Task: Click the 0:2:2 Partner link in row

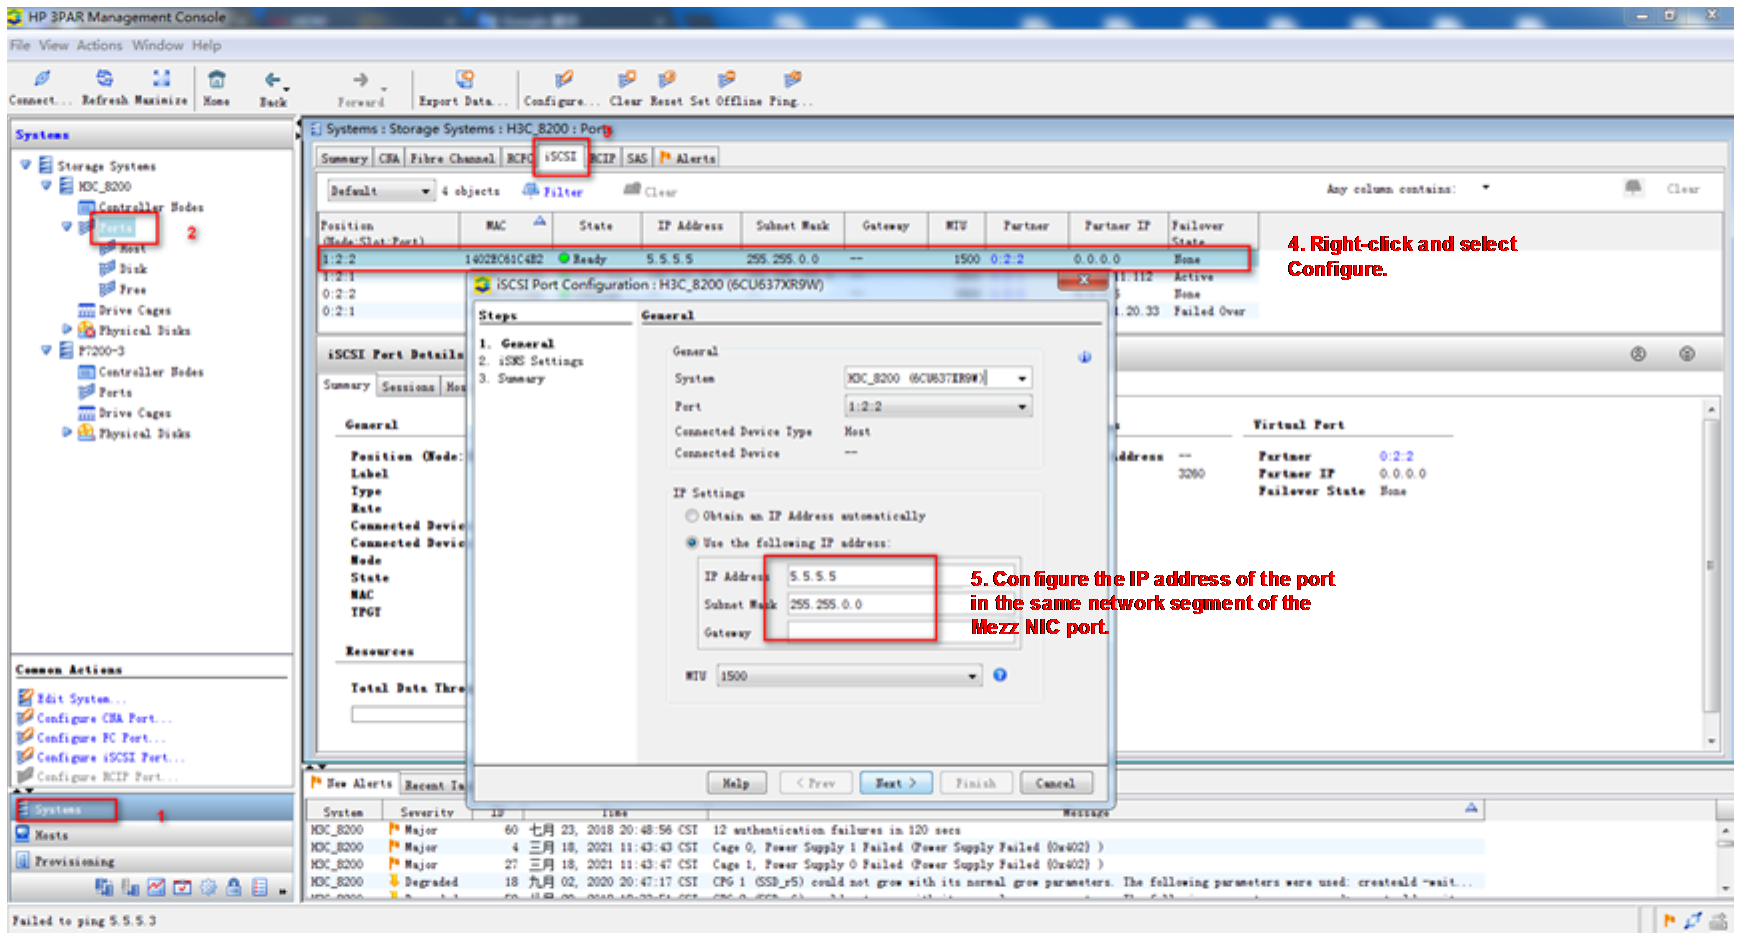Action: pyautogui.click(x=1007, y=259)
